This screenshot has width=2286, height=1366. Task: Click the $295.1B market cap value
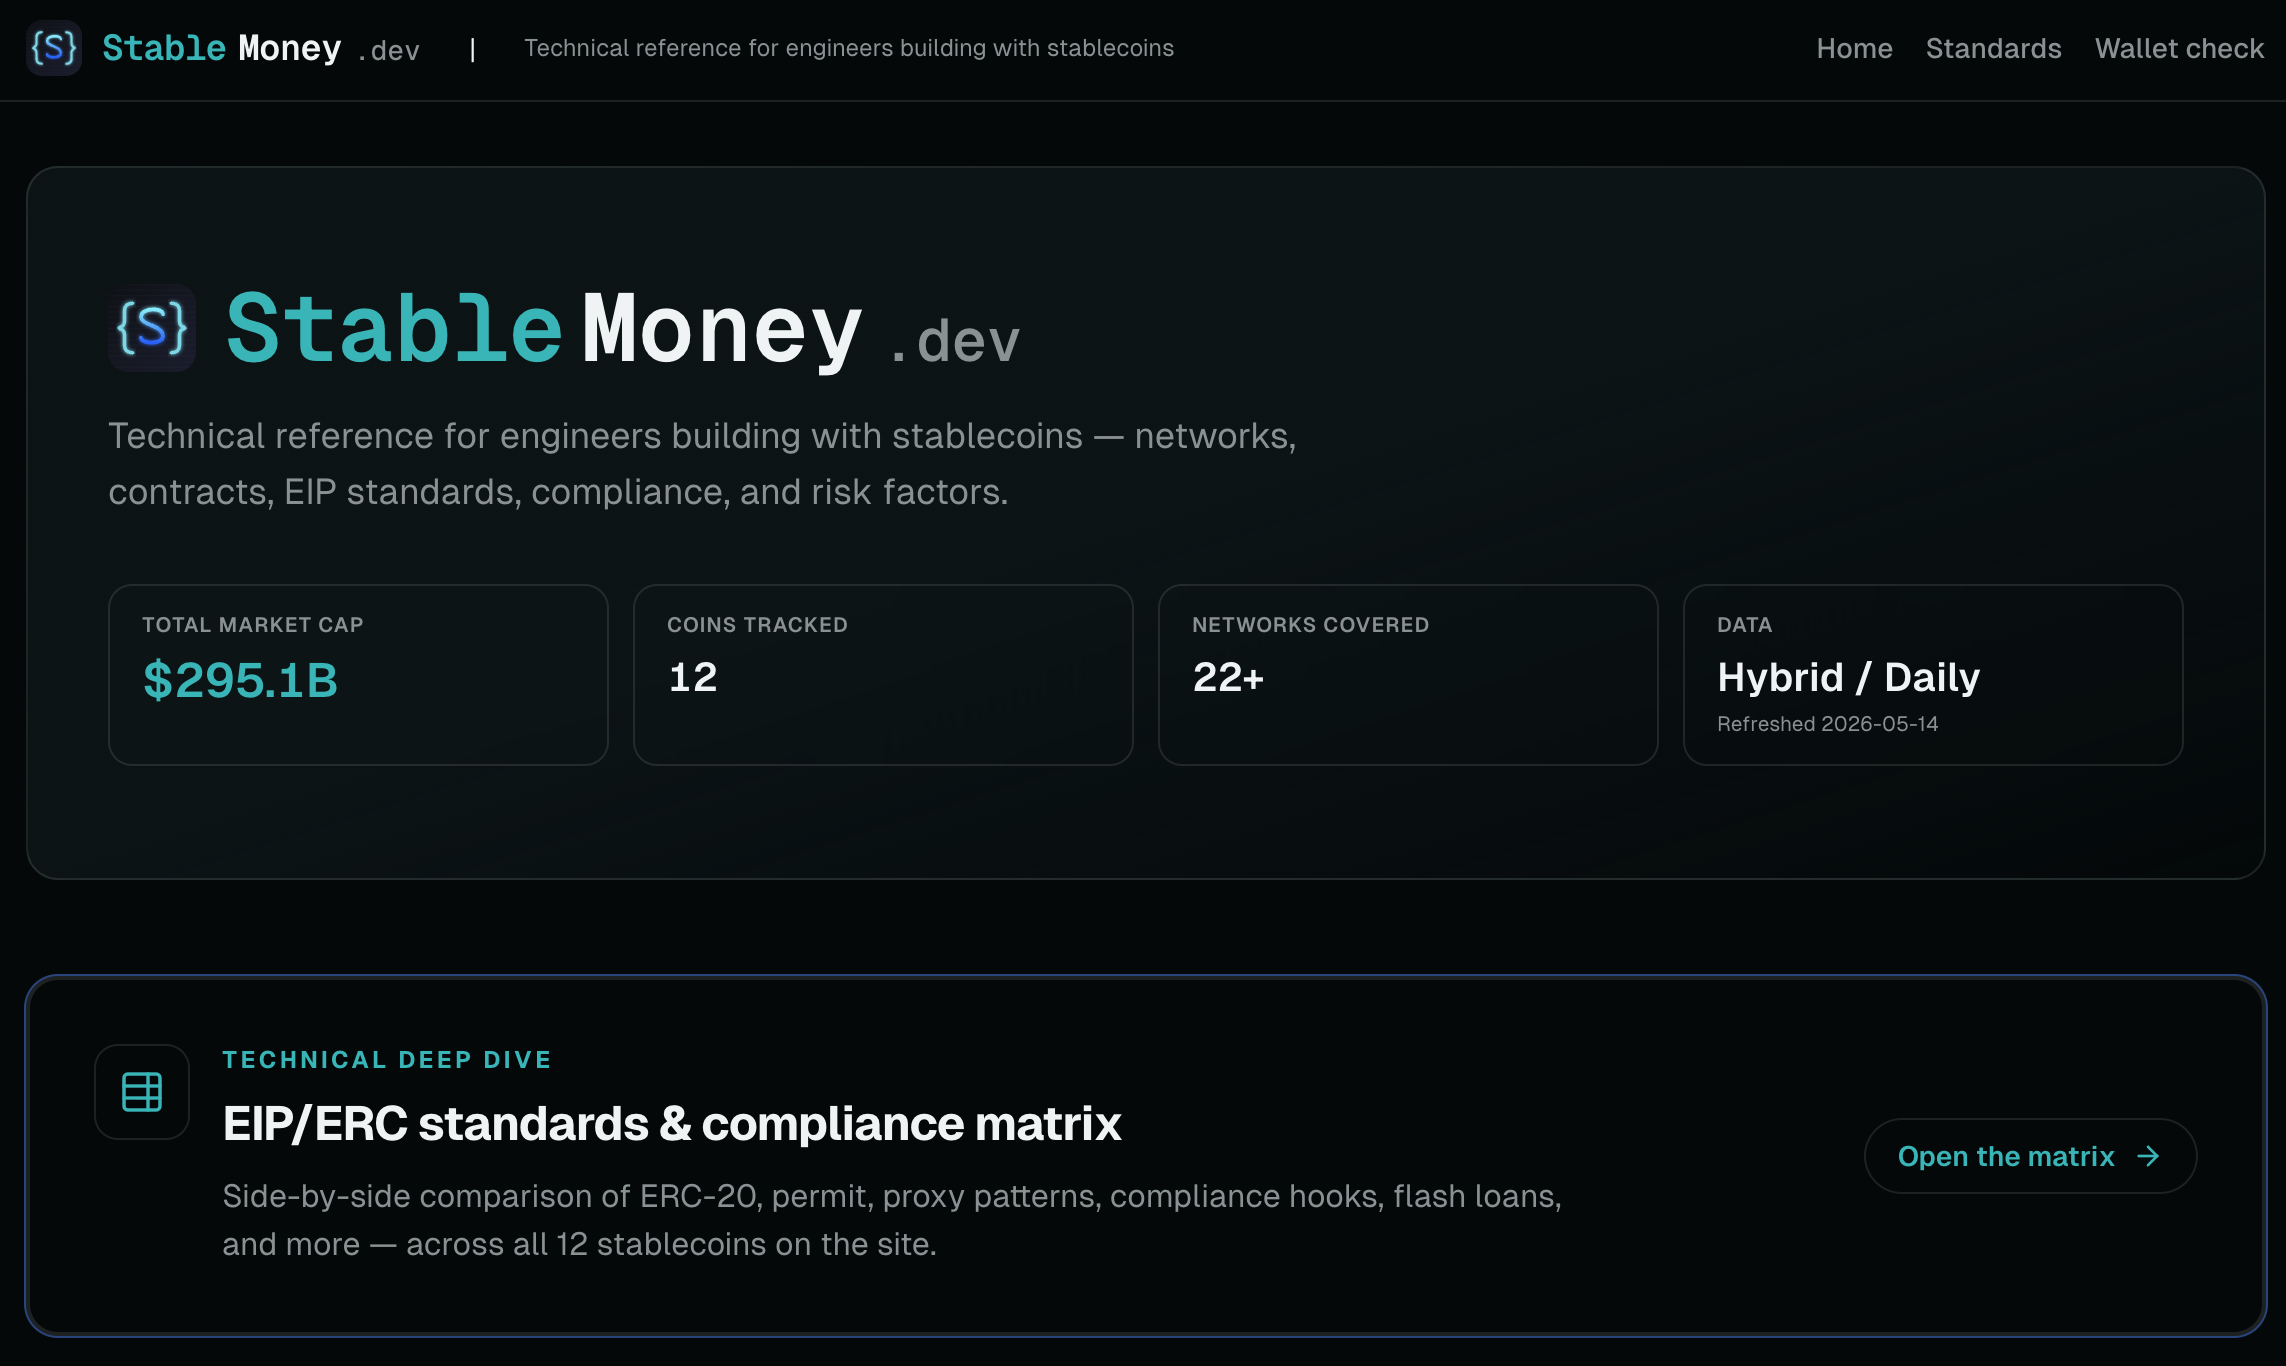click(240, 680)
